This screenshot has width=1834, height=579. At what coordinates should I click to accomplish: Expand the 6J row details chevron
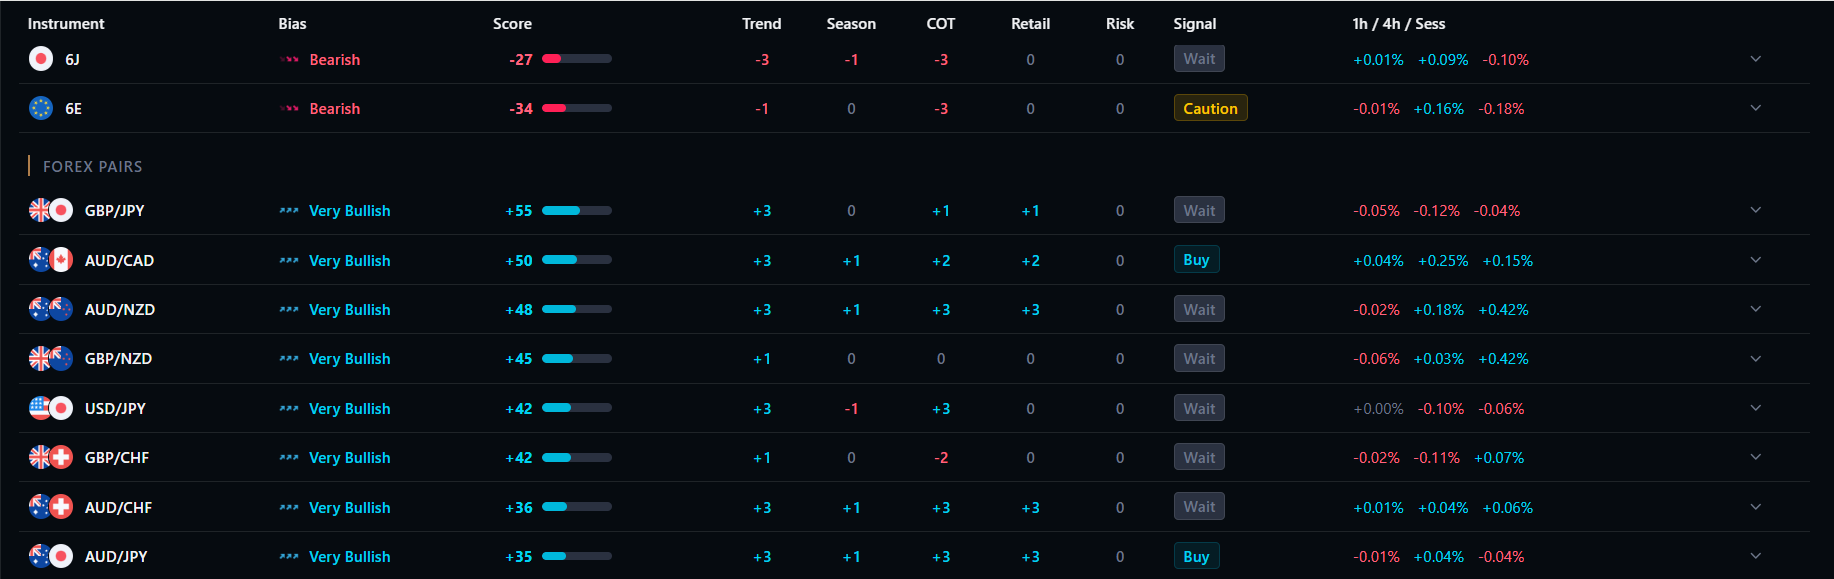click(1755, 59)
